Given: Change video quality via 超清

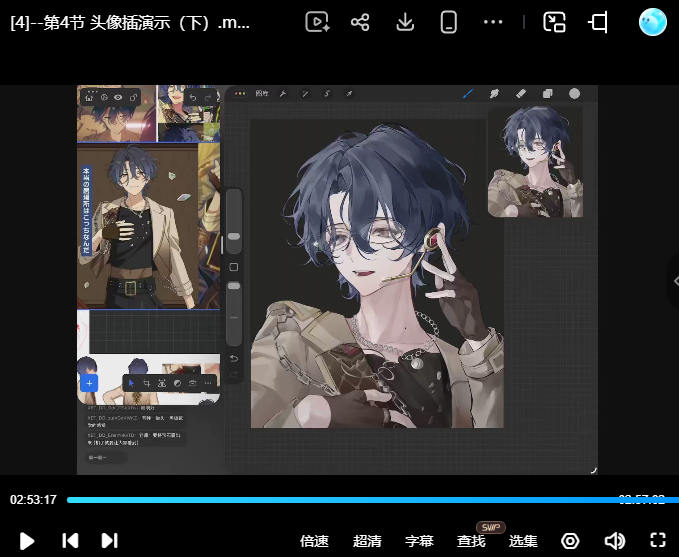Looking at the screenshot, I should coord(367,541).
